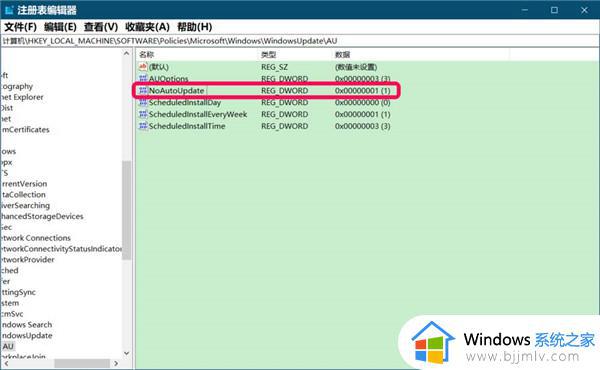This screenshot has width=600, height=370.
Task: Select the NoAutoUpdate value name
Action: 176,91
